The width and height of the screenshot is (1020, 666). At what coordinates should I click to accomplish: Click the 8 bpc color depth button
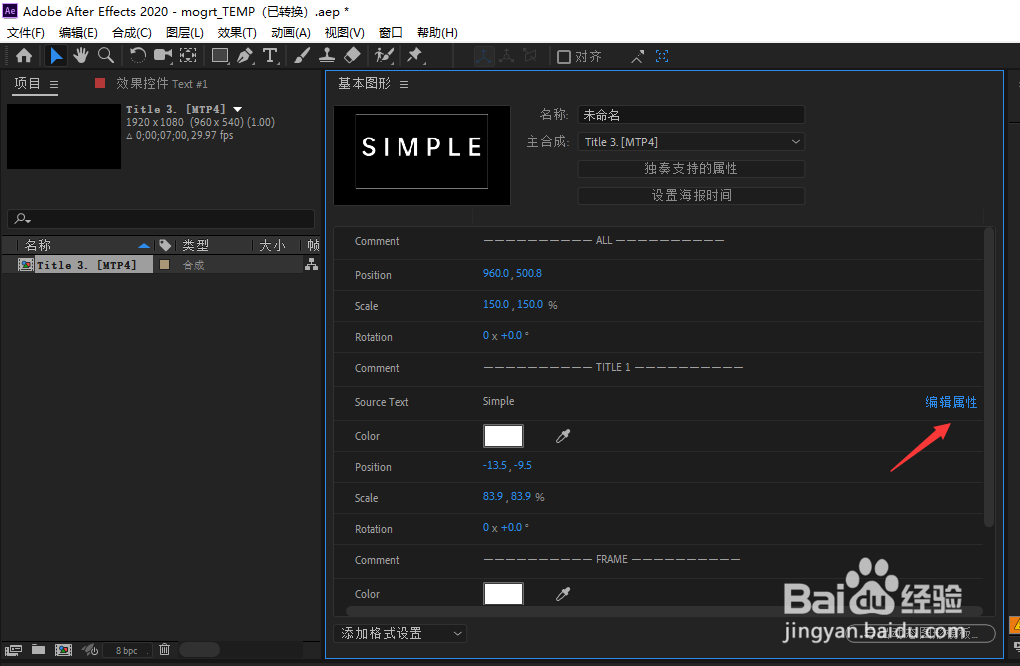pyautogui.click(x=127, y=650)
